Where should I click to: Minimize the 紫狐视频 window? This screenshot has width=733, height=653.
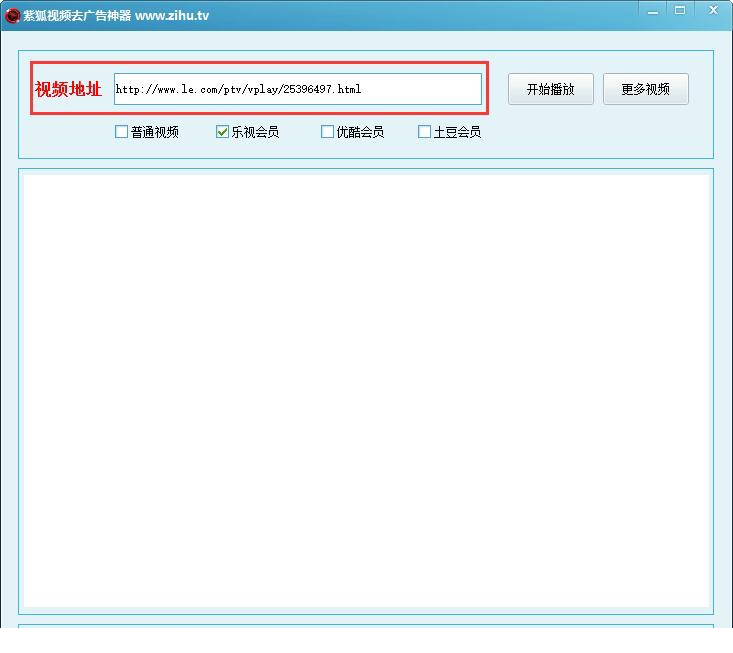653,12
